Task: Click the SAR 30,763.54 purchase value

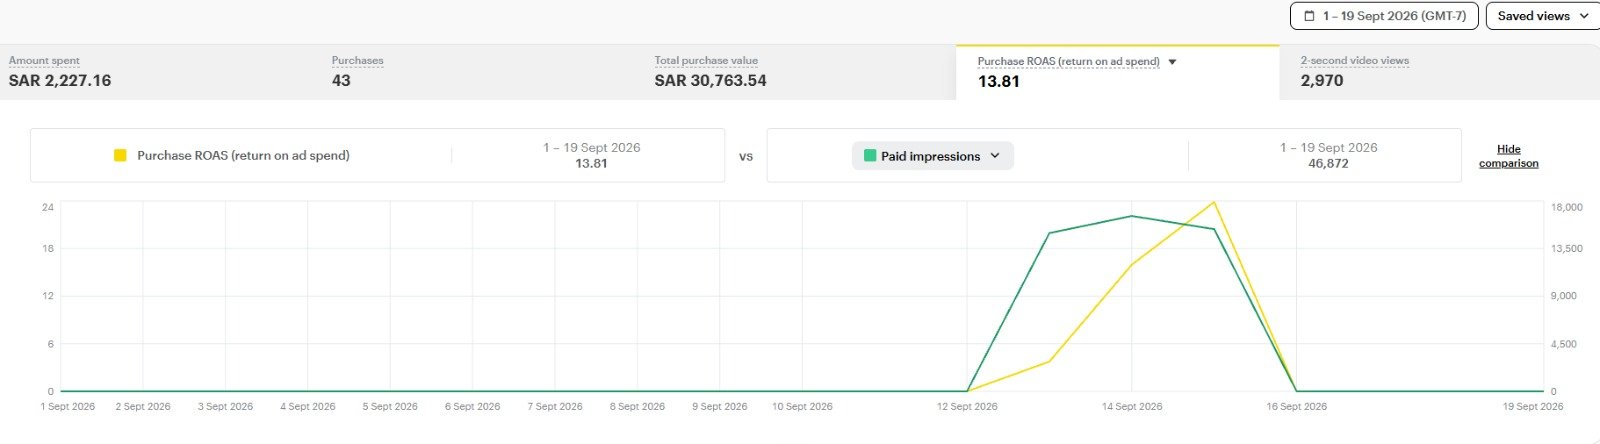Action: click(x=710, y=81)
